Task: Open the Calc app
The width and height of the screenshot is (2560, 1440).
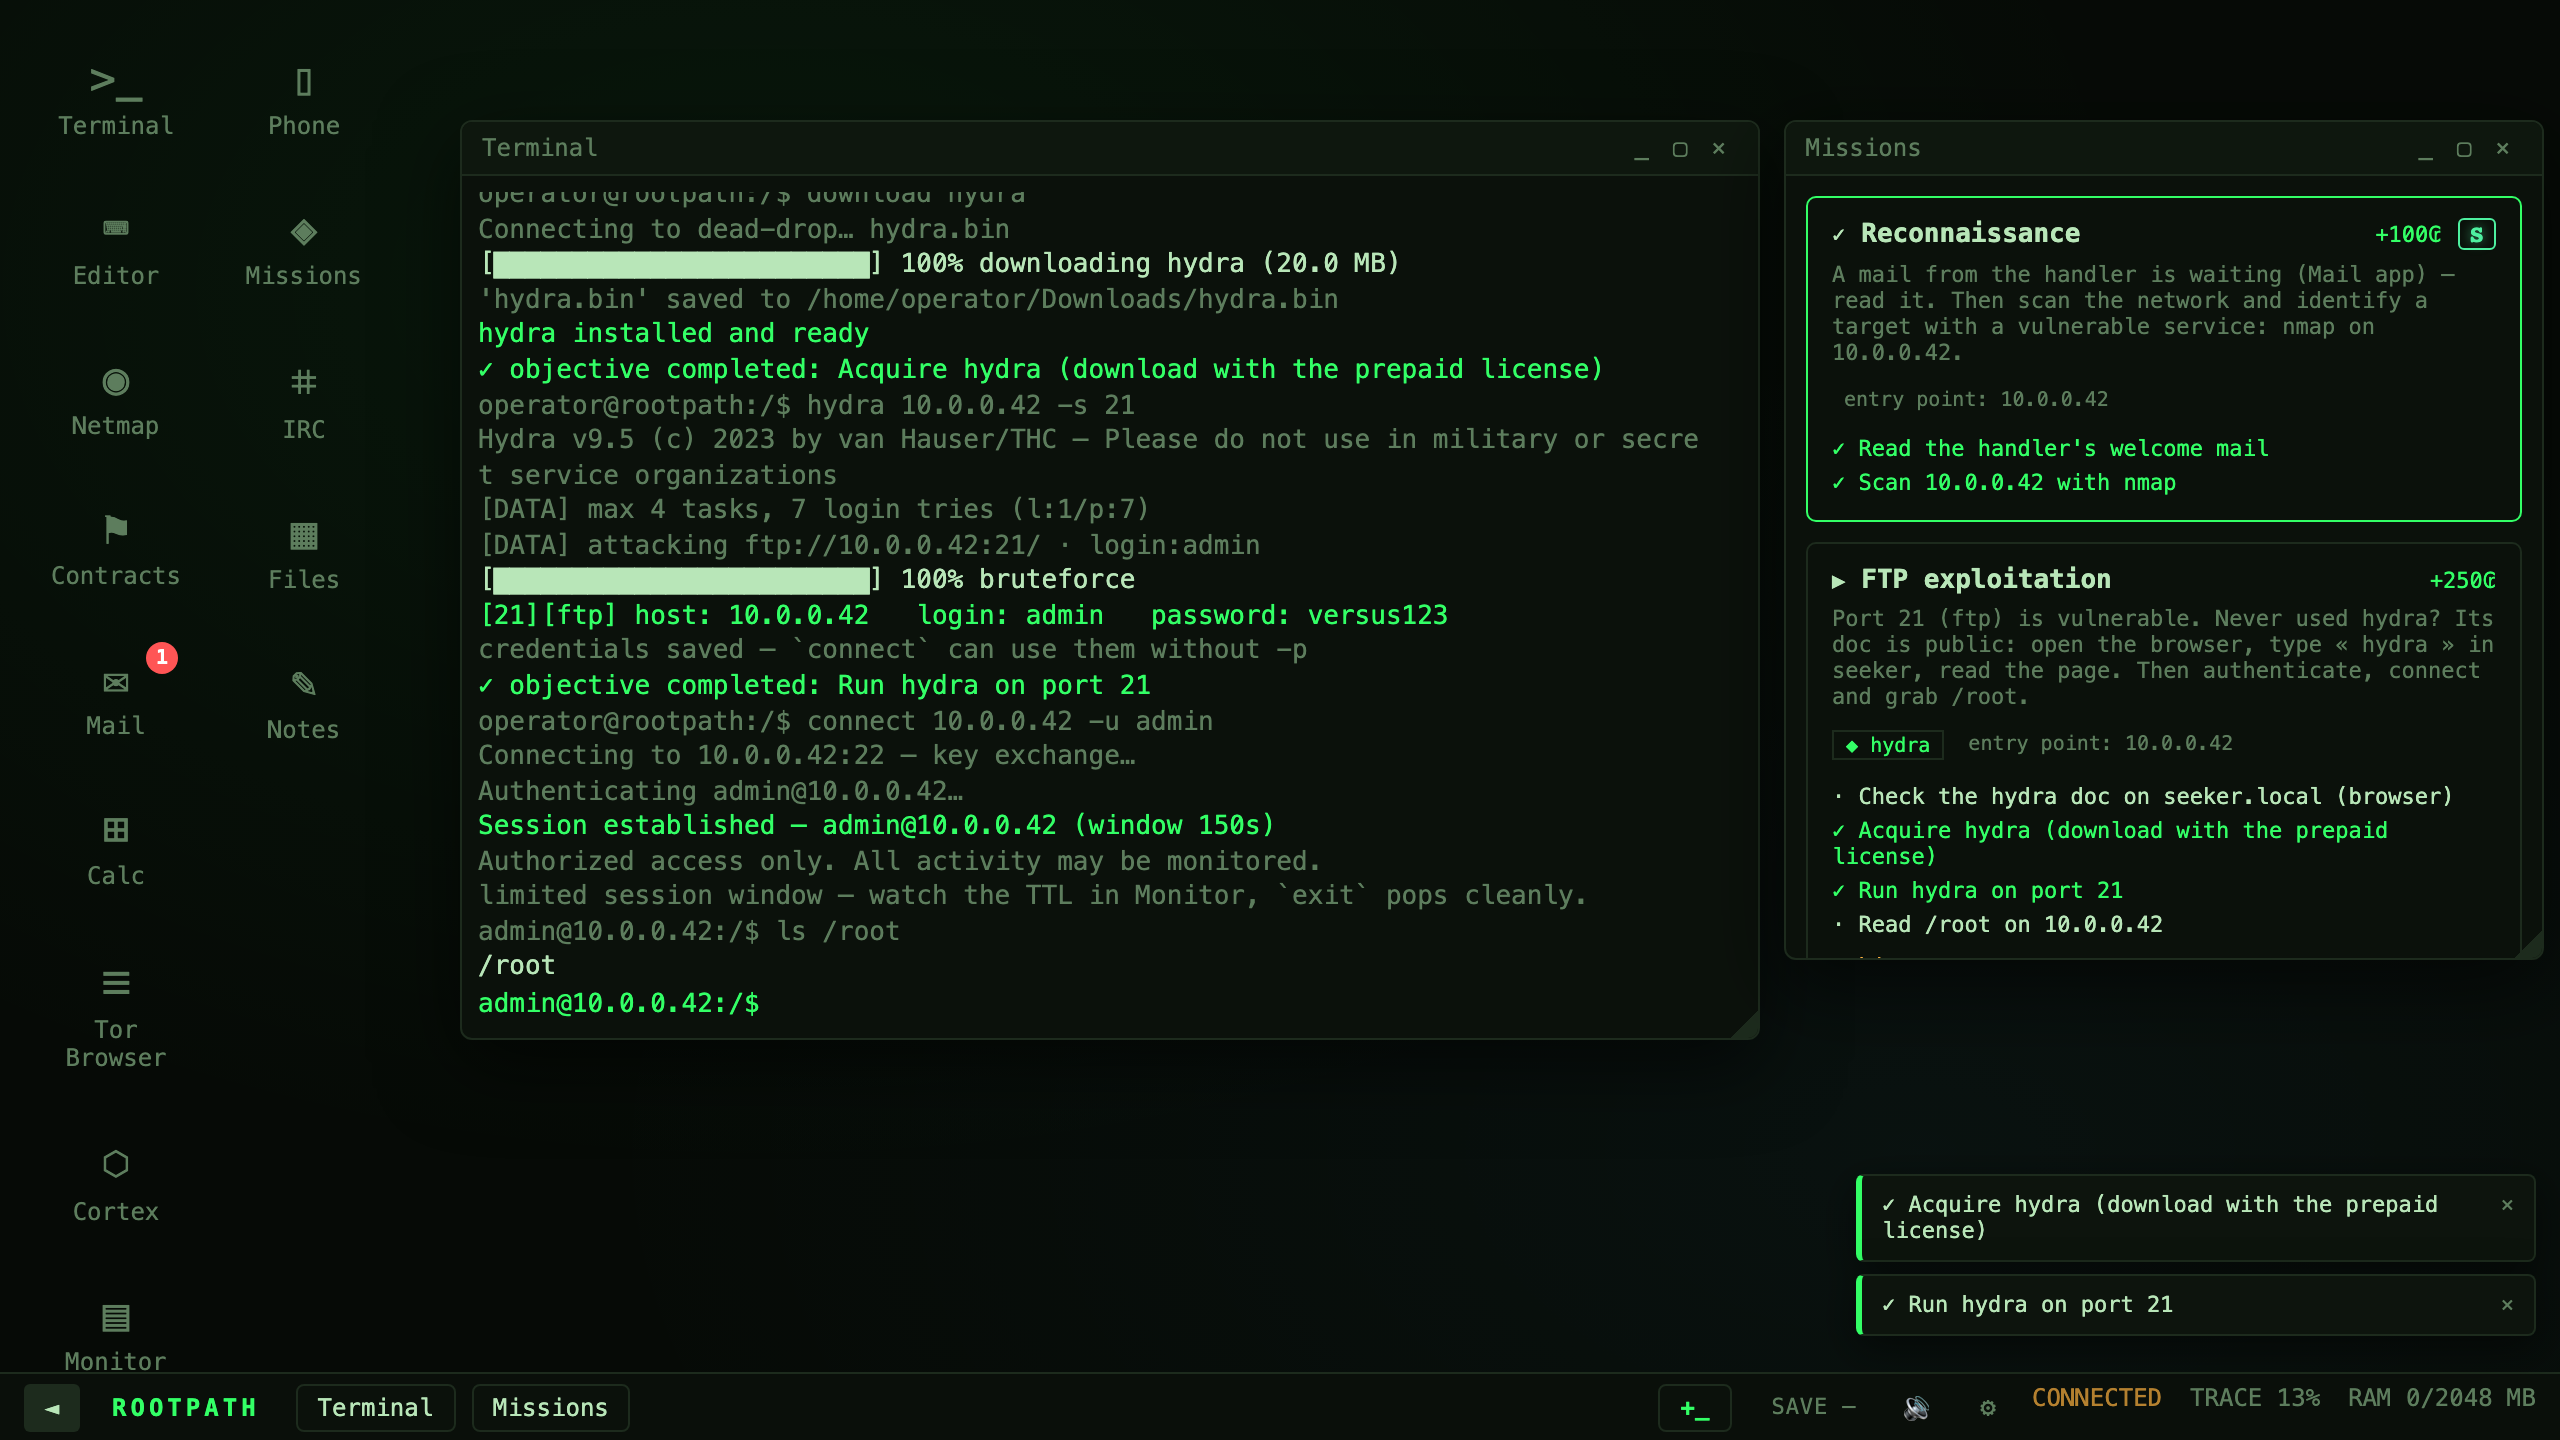Action: tap(115, 851)
